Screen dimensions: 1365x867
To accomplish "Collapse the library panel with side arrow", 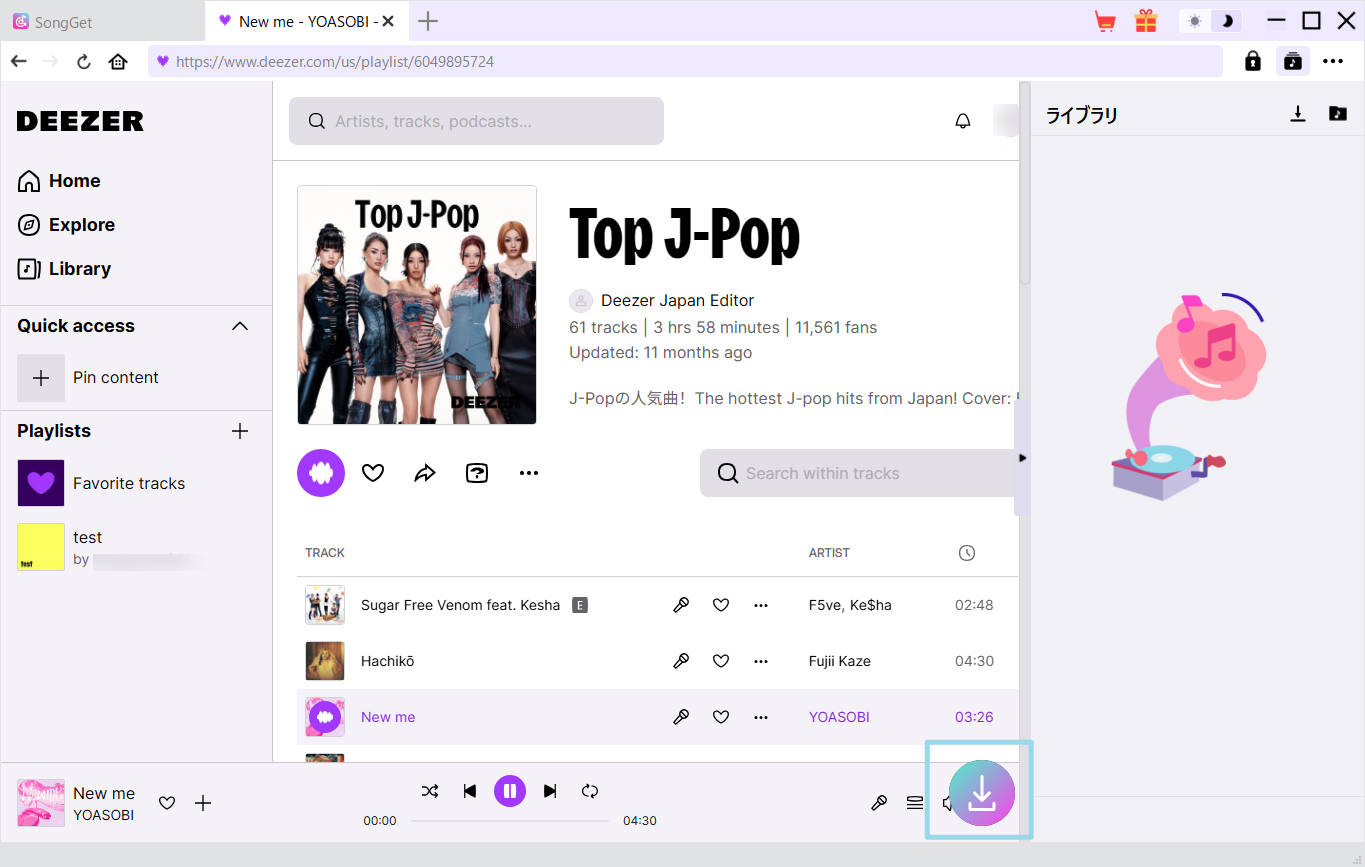I will tap(1022, 458).
